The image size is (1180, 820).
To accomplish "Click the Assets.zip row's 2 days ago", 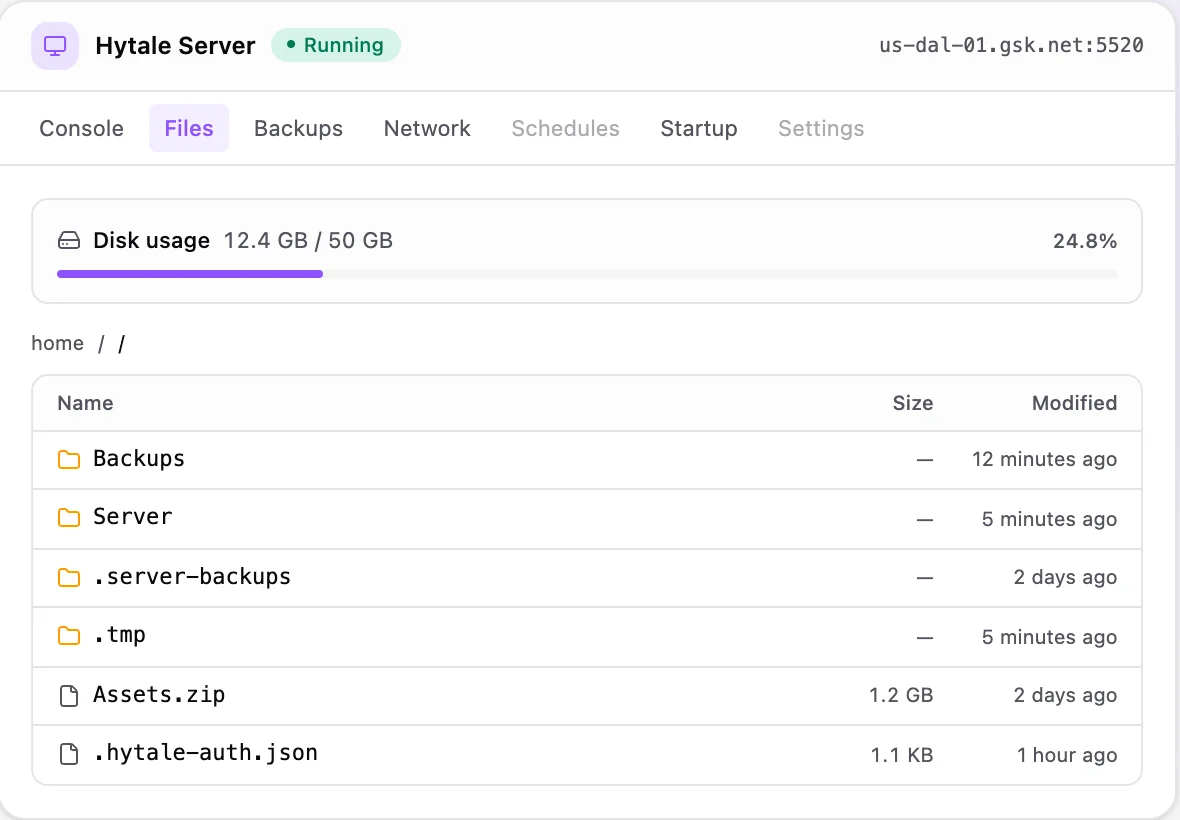I will click(1065, 696).
